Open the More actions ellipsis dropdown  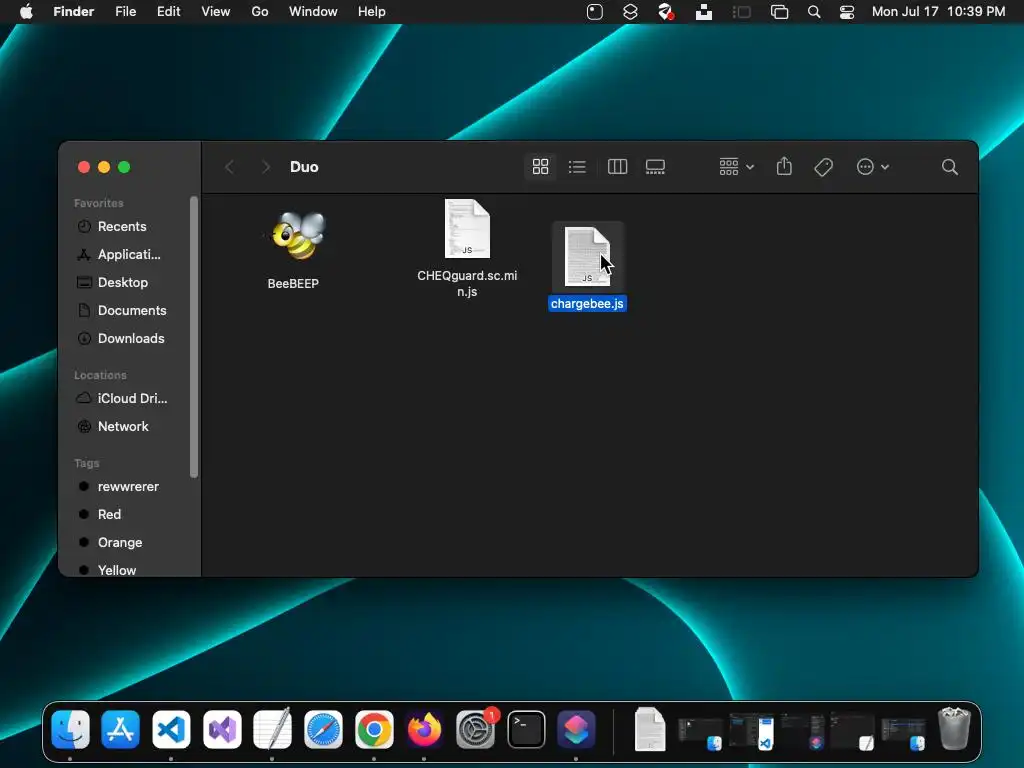(x=872, y=167)
